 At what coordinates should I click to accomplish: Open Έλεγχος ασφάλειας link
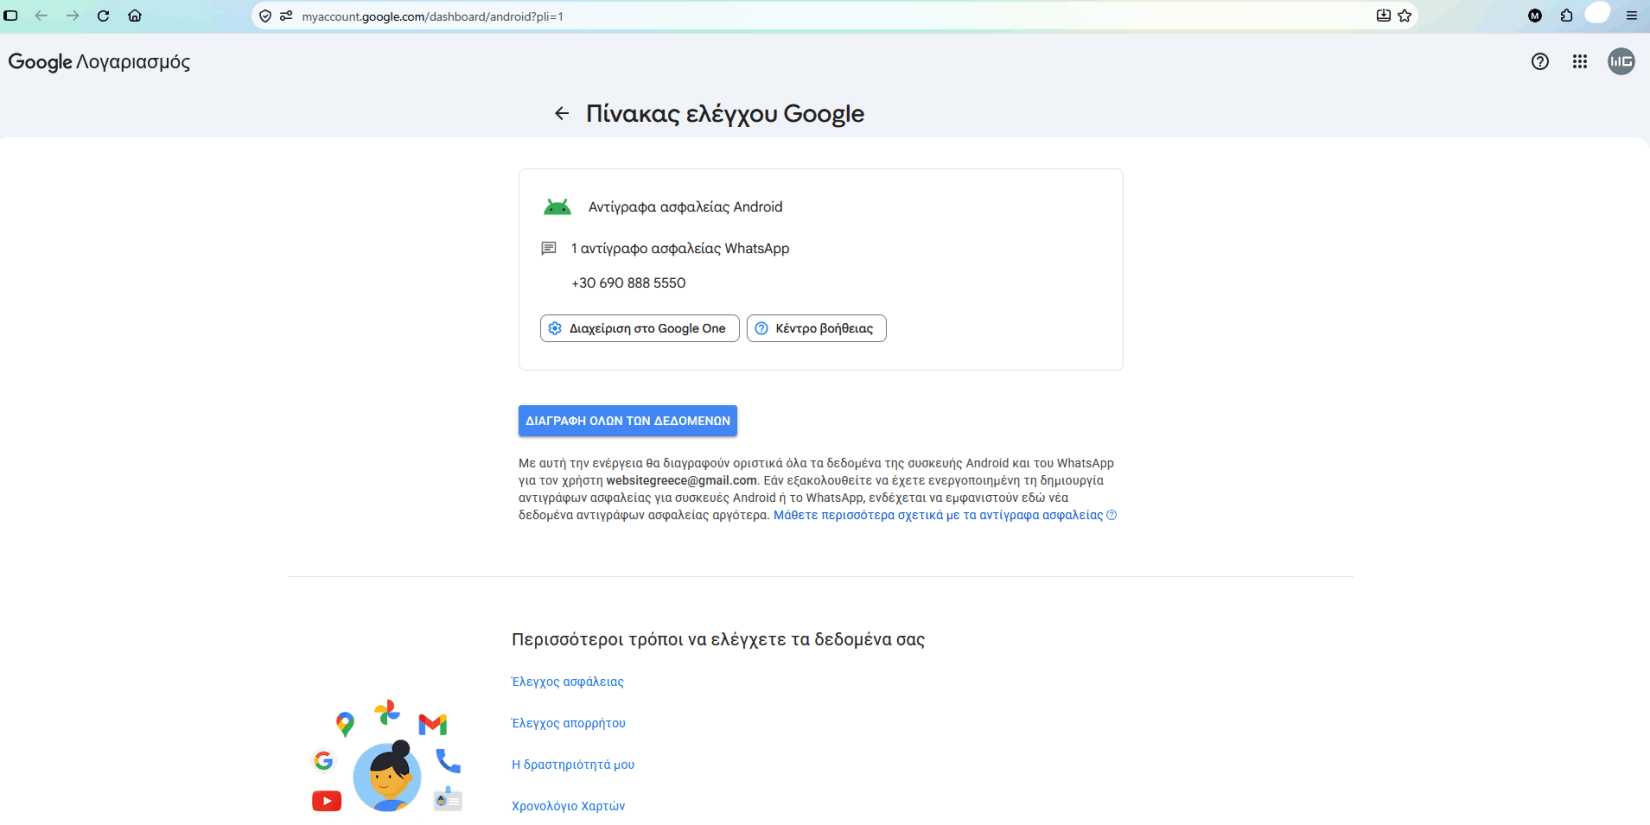click(568, 682)
